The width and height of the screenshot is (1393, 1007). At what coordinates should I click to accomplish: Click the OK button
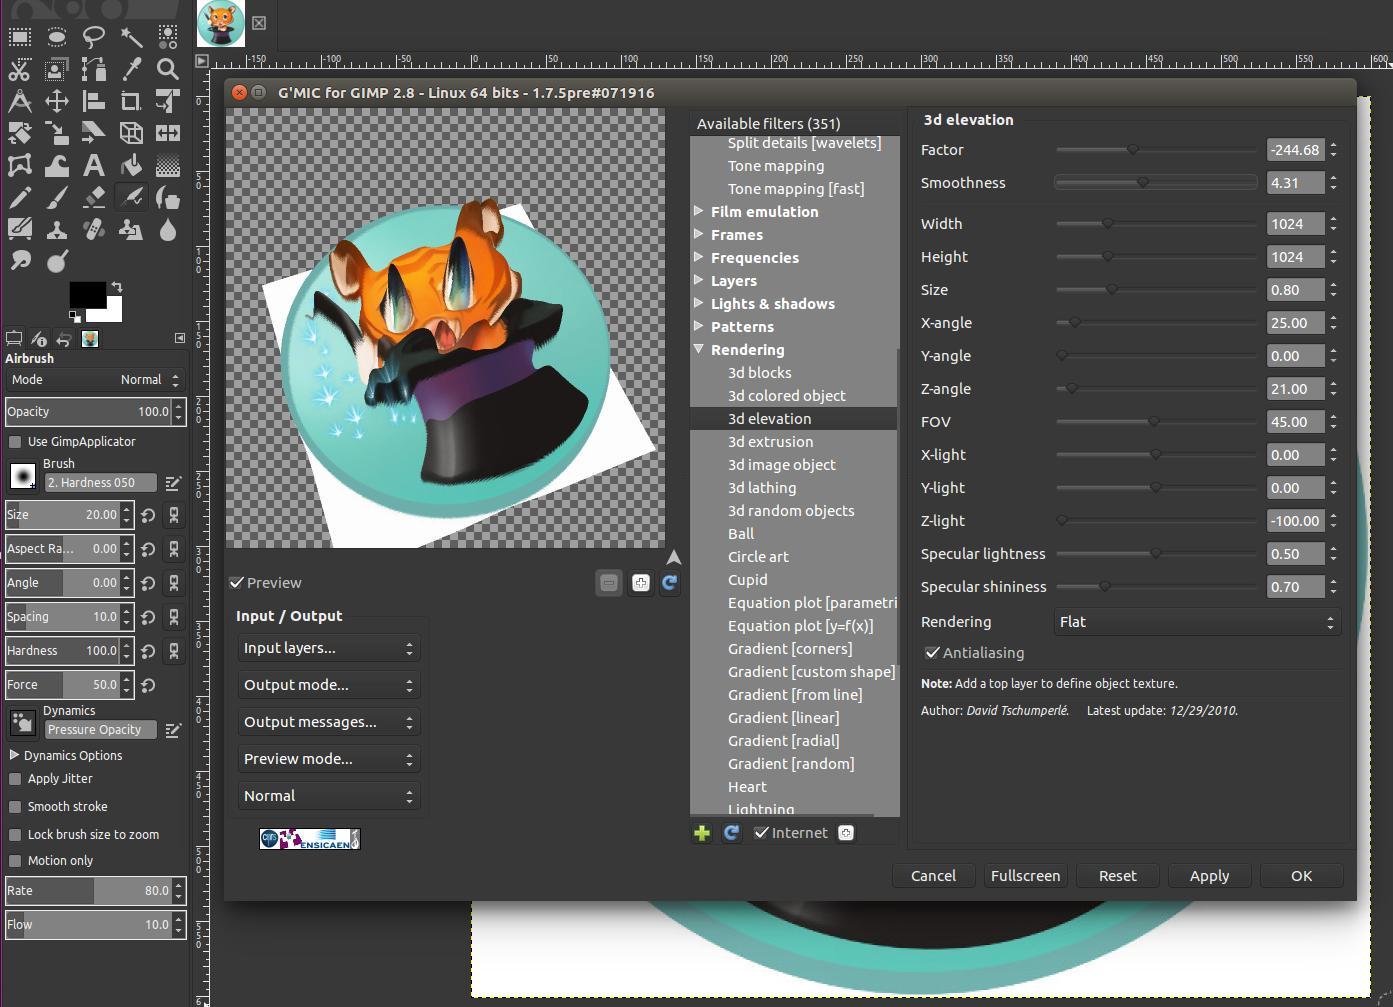click(1301, 876)
